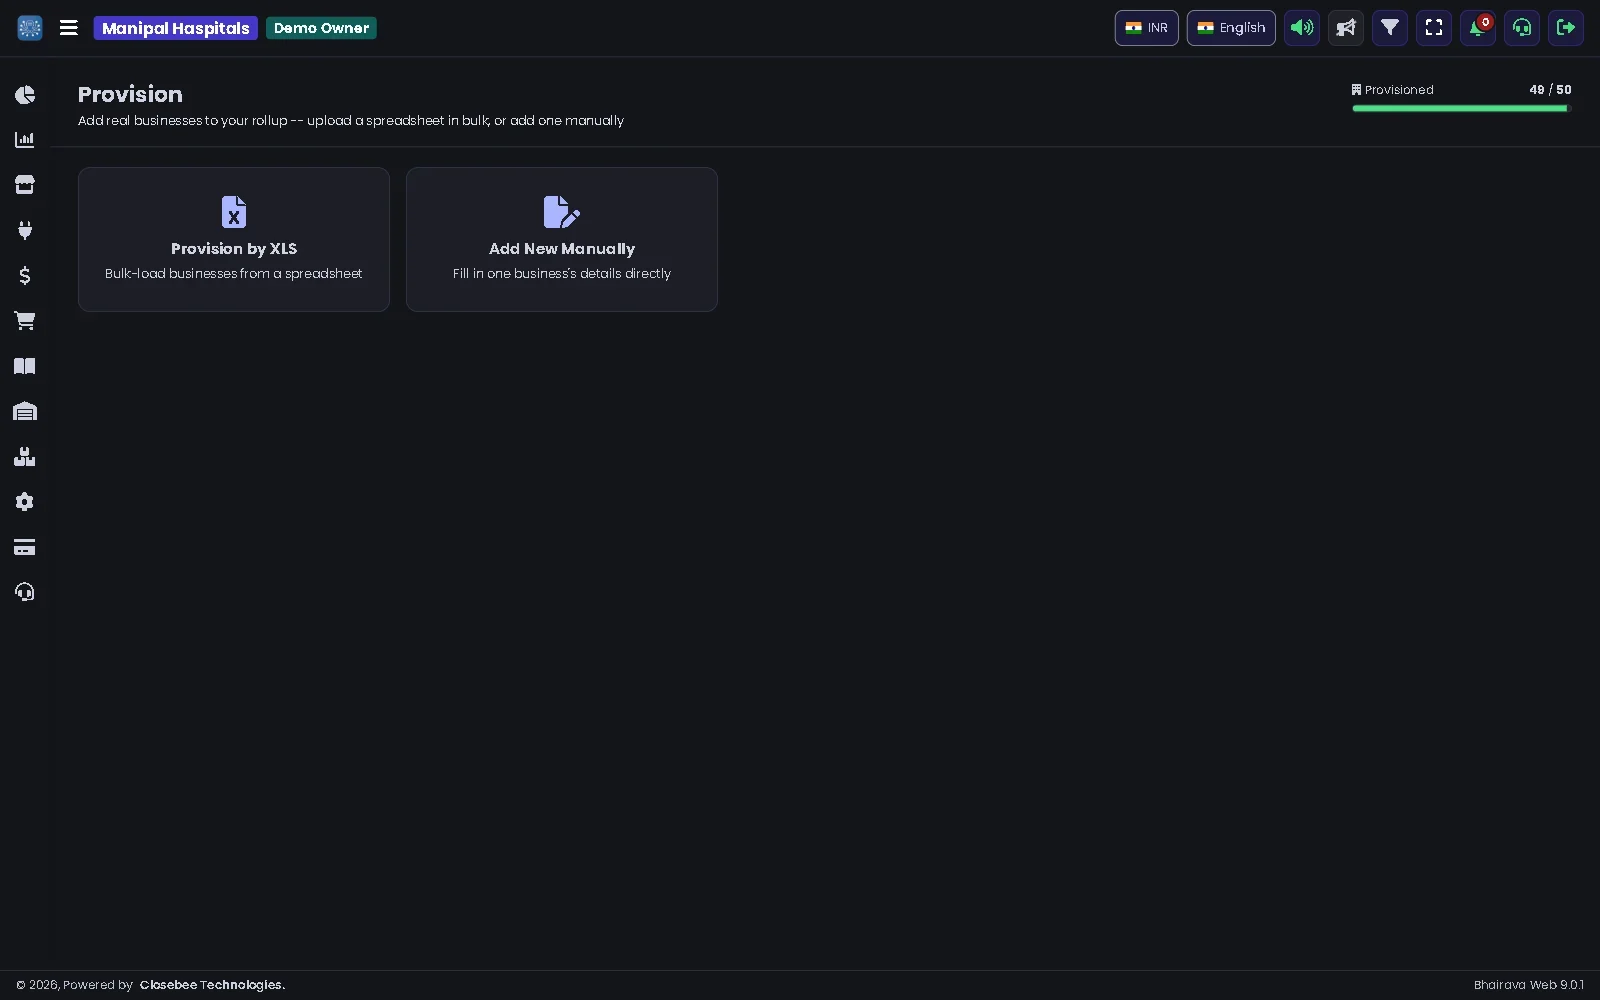1600x1000 pixels.
Task: Select the Add New Manually card
Action: [562, 239]
